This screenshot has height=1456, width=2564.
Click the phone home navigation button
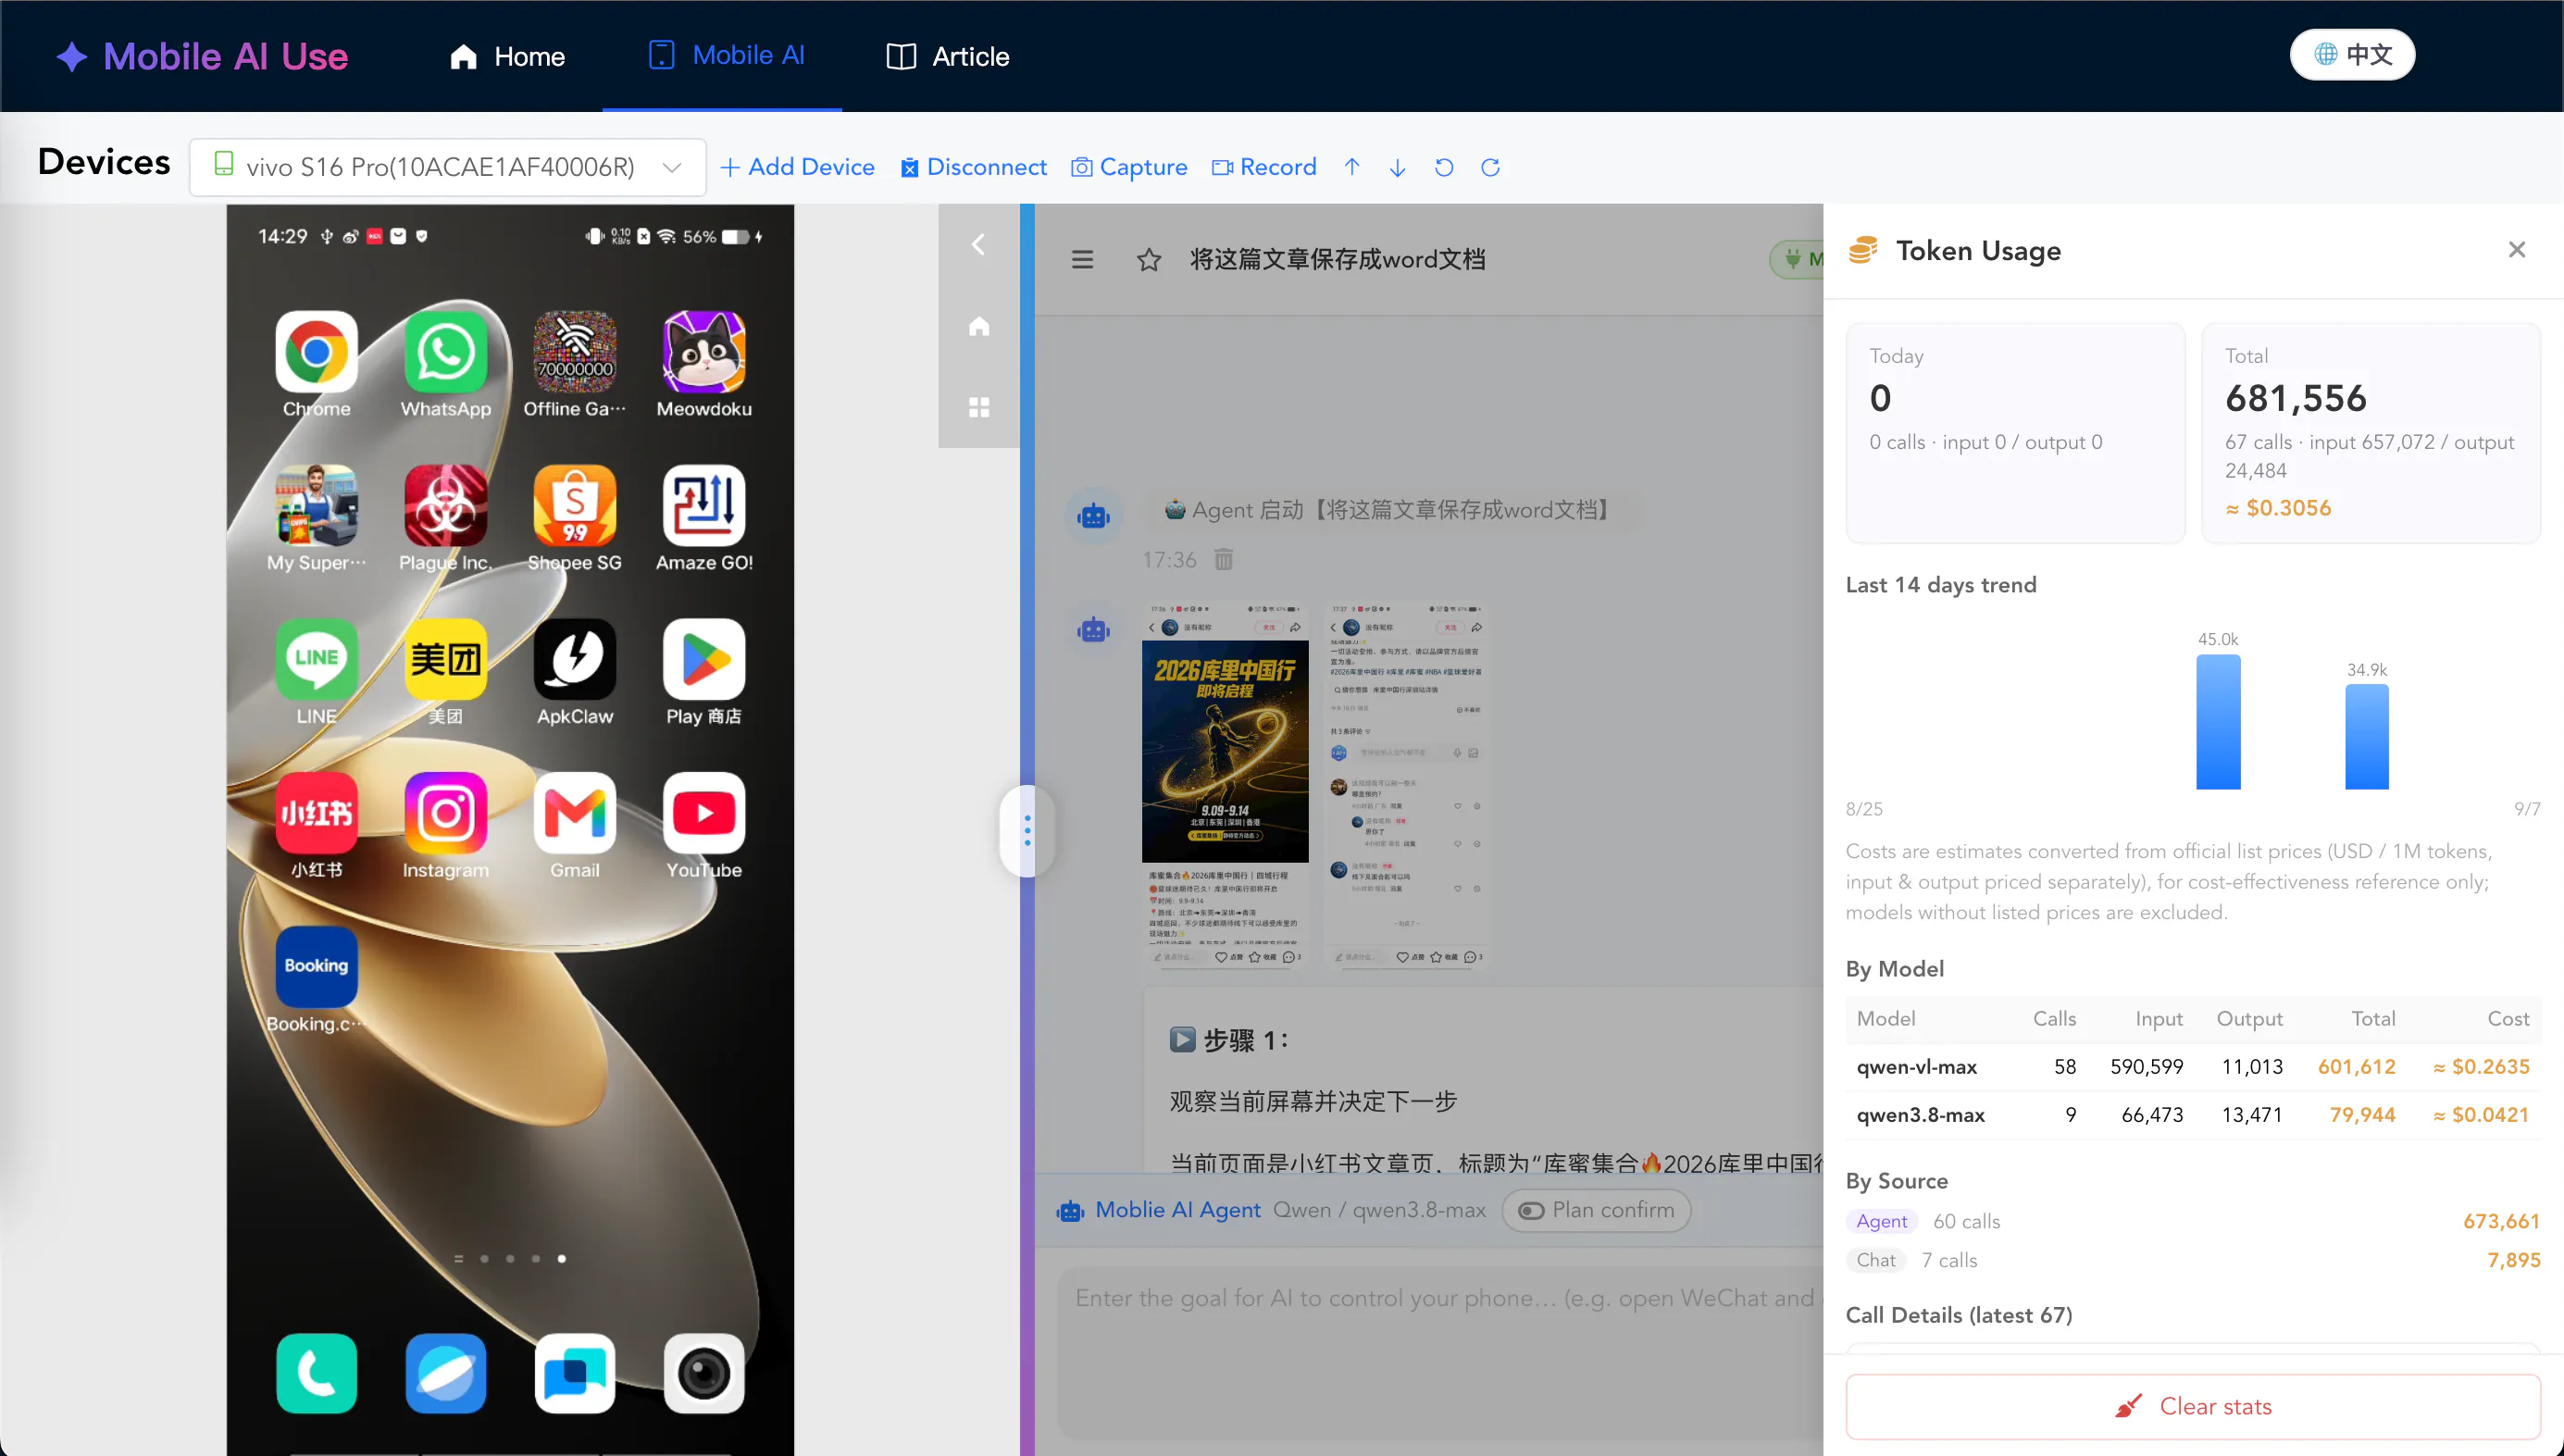tap(979, 326)
